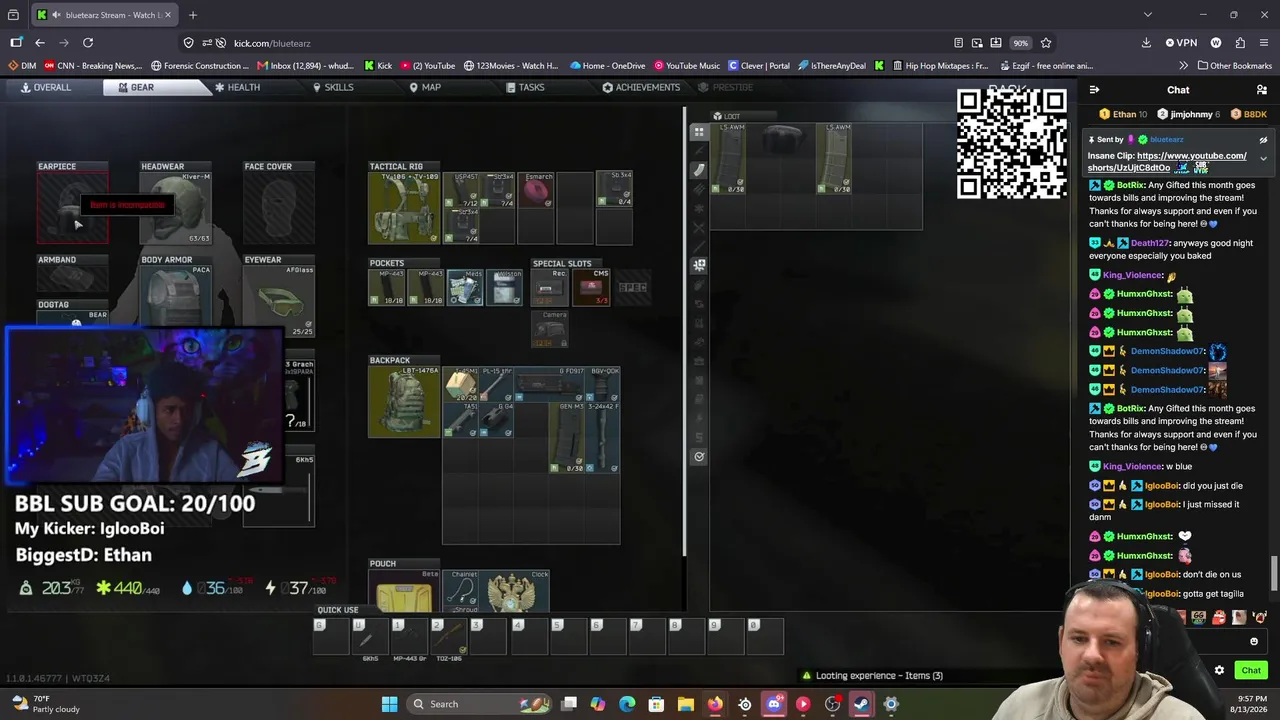The image size is (1280, 720).
Task: Switch to the Health tab
Action: coord(237,87)
